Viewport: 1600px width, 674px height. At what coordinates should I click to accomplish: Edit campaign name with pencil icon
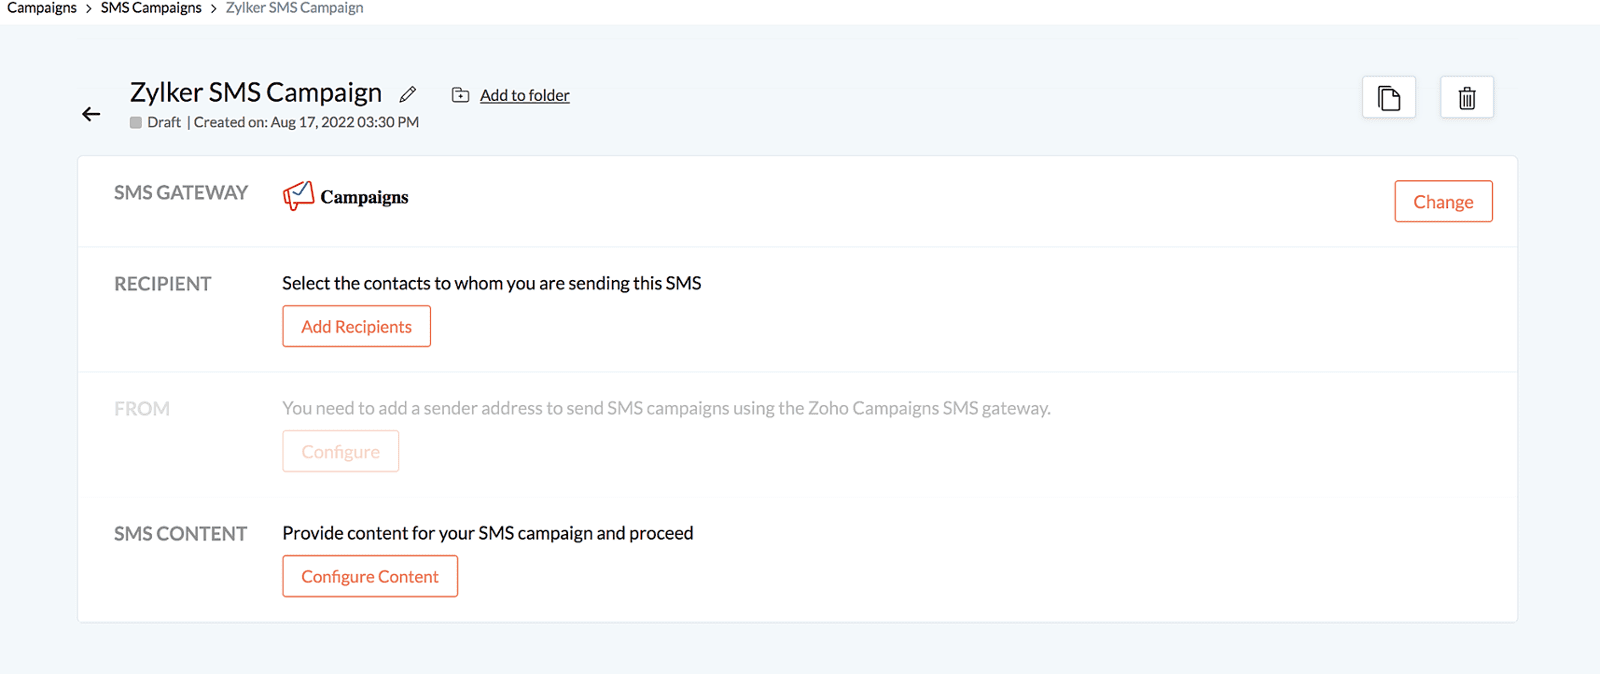(408, 94)
